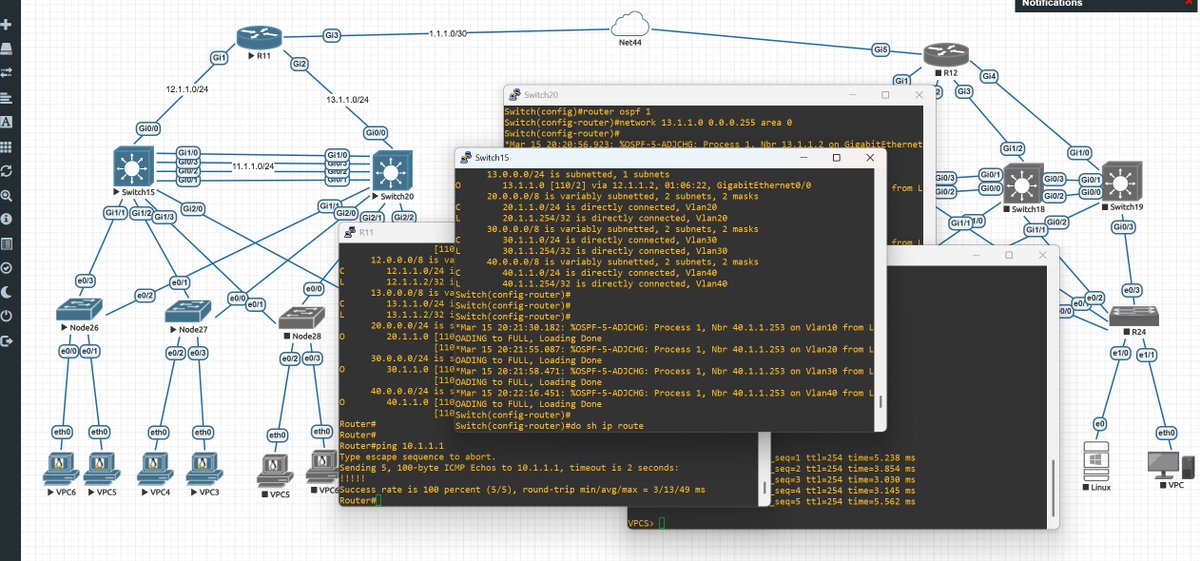This screenshot has width=1200, height=561.
Task: Close the Switch20 terminal window
Action: click(x=919, y=94)
